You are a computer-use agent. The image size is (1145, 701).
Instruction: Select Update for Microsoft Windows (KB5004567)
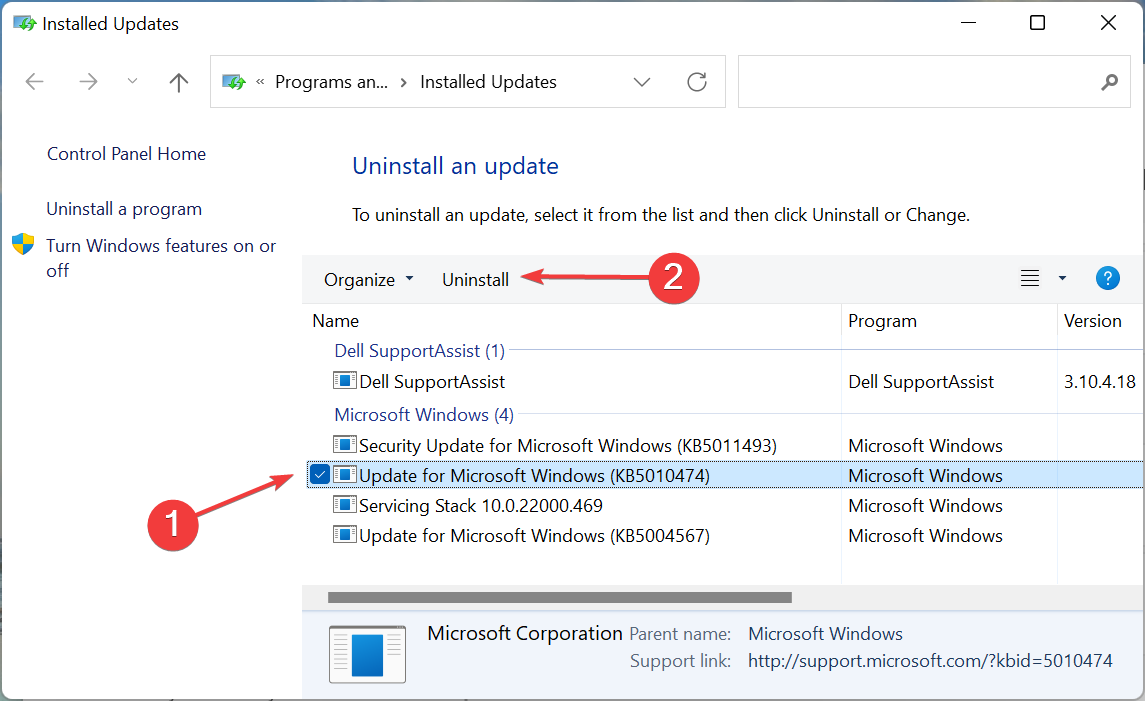[x=724, y=535]
